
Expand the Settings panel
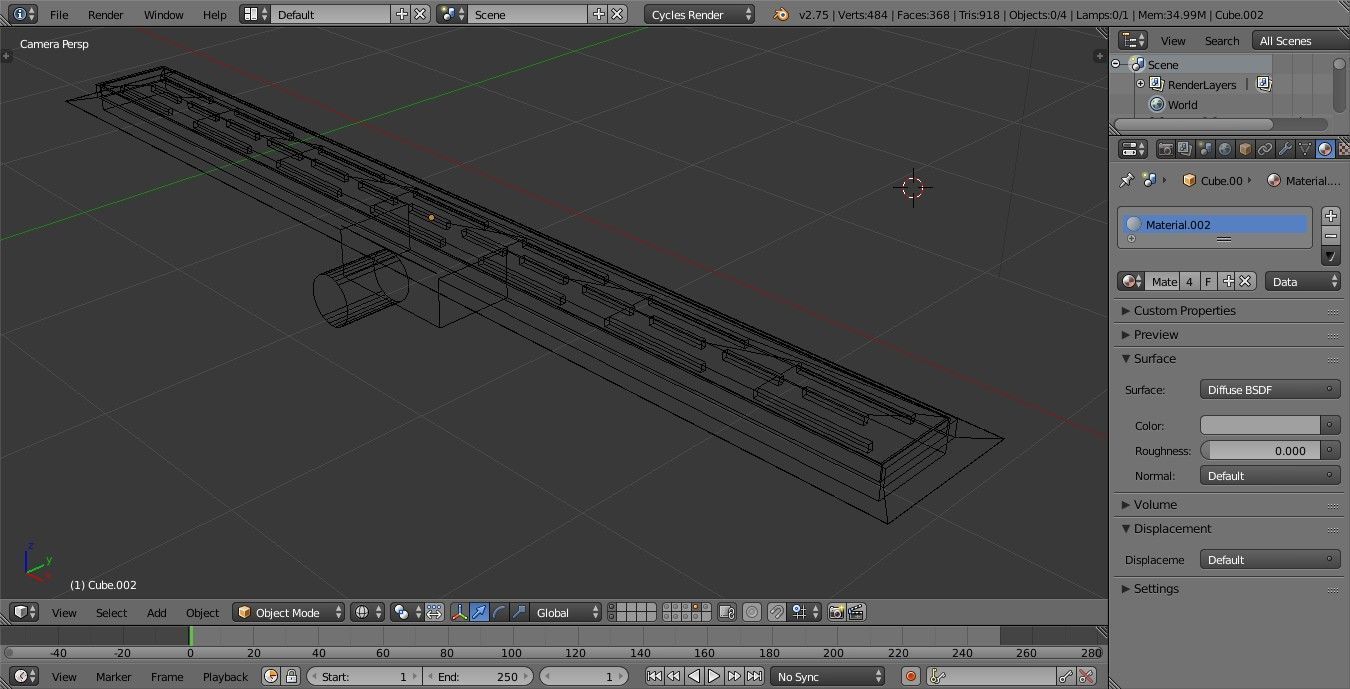[x=1155, y=588]
